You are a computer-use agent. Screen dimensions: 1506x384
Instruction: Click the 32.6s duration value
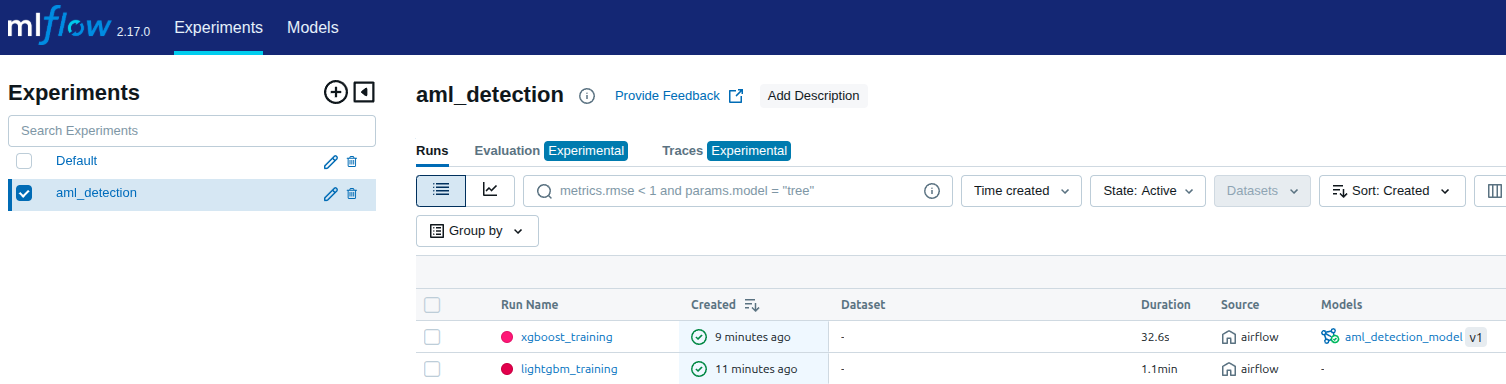pyautogui.click(x=1156, y=337)
